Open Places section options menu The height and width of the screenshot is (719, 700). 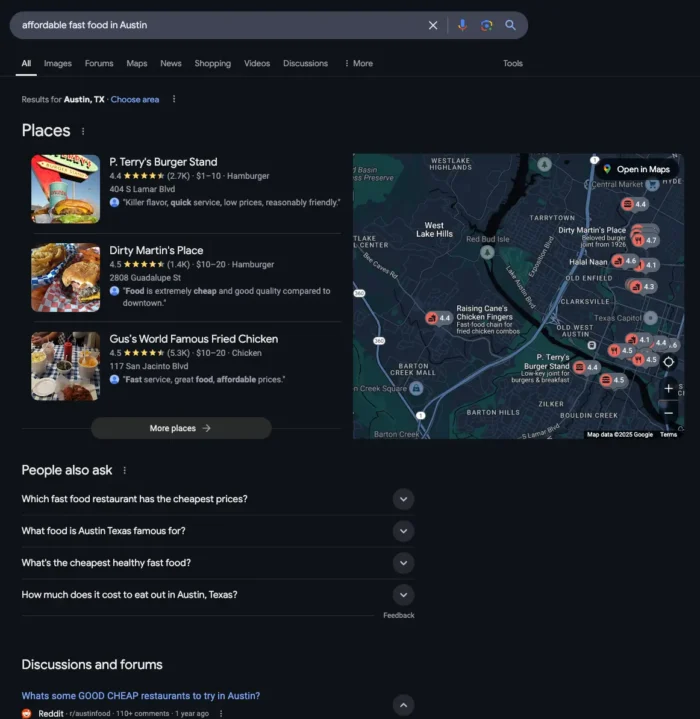(83, 131)
